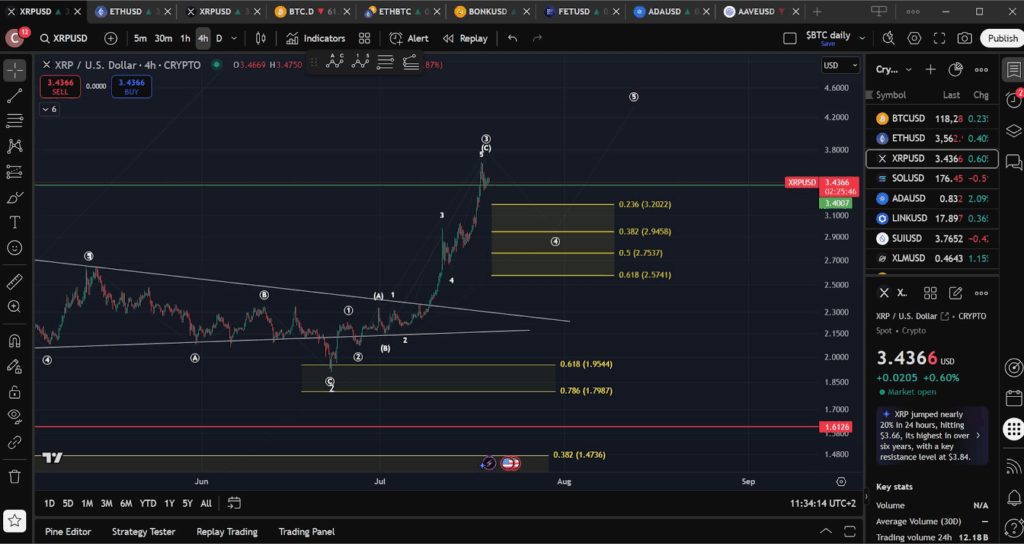
Task: Click the trash remove objects icon
Action: [14, 476]
